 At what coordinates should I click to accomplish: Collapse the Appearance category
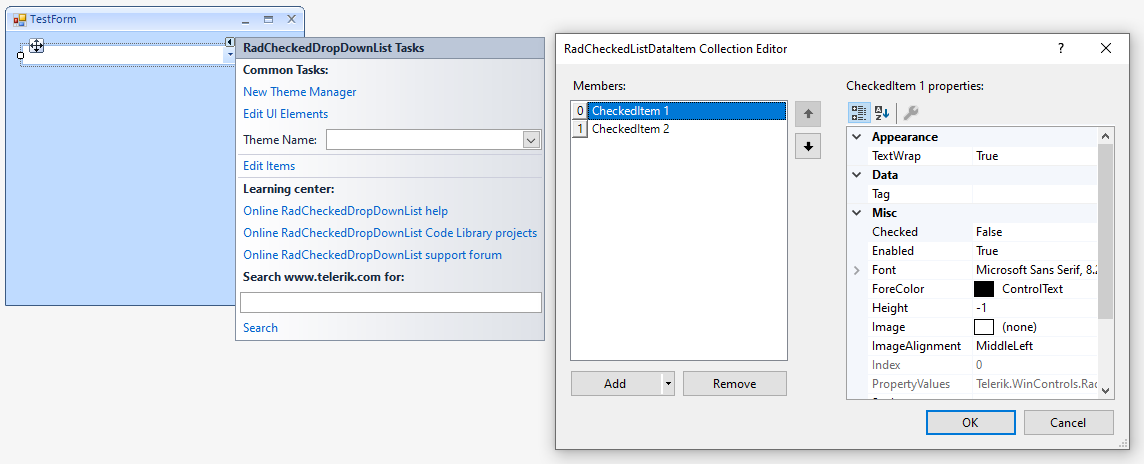pos(857,137)
